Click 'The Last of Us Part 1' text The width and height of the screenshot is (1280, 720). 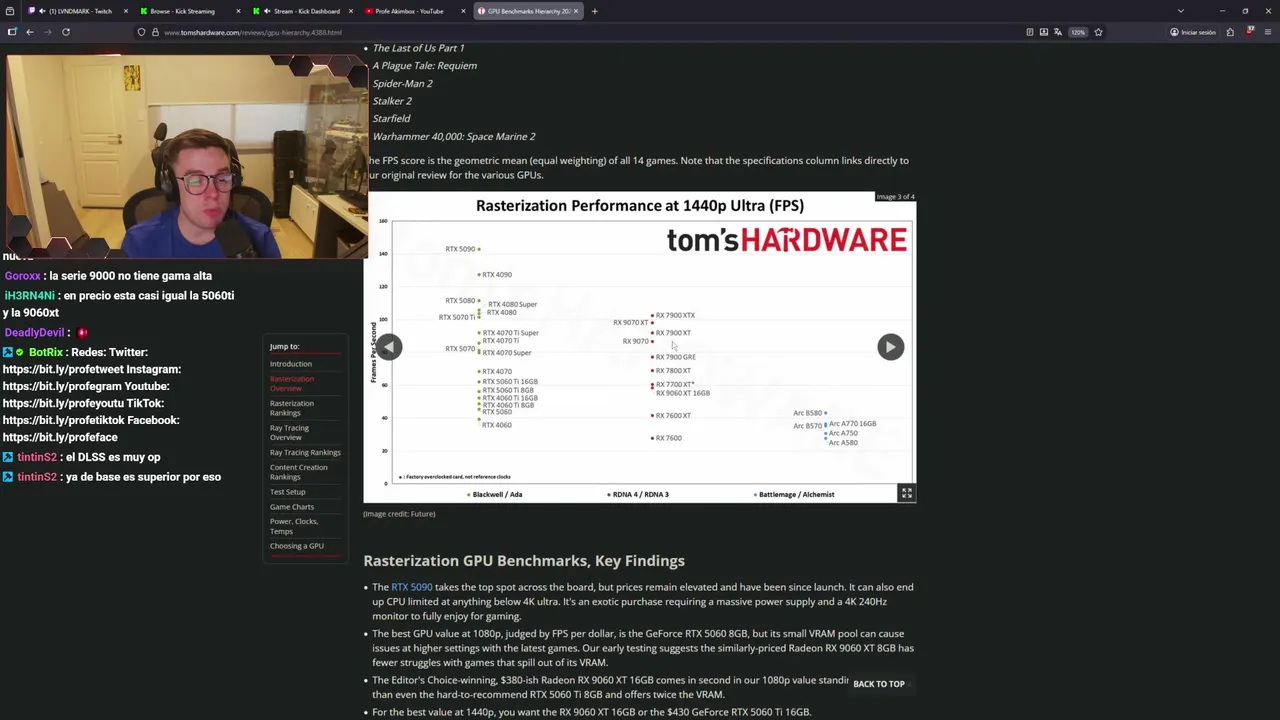tap(418, 48)
